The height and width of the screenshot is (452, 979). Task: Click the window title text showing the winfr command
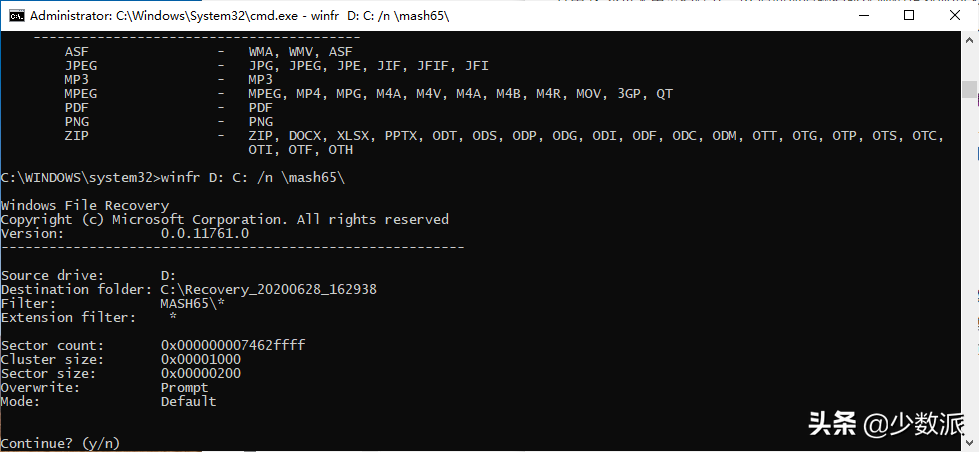240,16
